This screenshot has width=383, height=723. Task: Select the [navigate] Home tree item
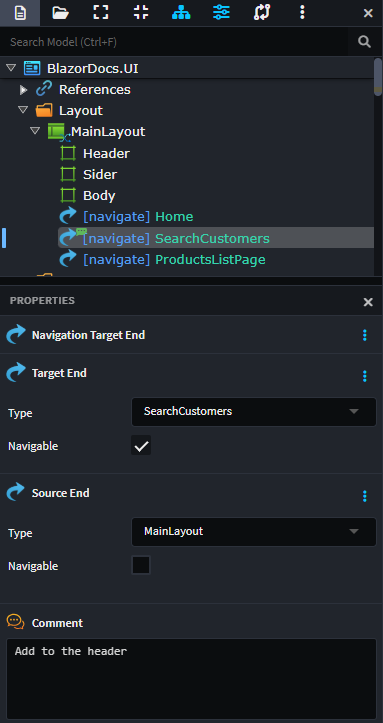[138, 216]
